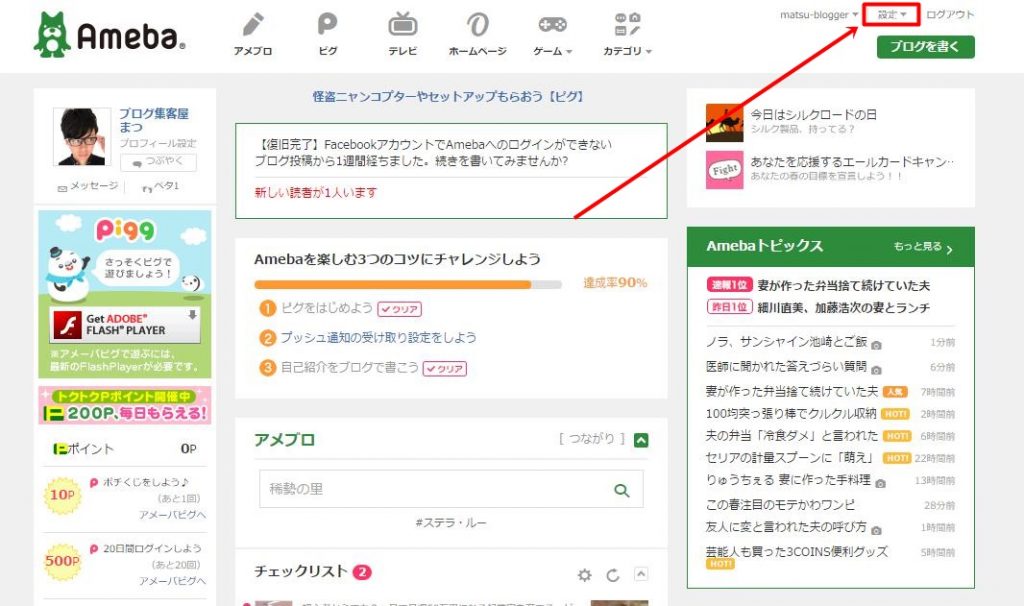This screenshot has width=1024, height=606.
Task: Open 100均突っ張り棒でクルクル収納 topic
Action: (791, 413)
